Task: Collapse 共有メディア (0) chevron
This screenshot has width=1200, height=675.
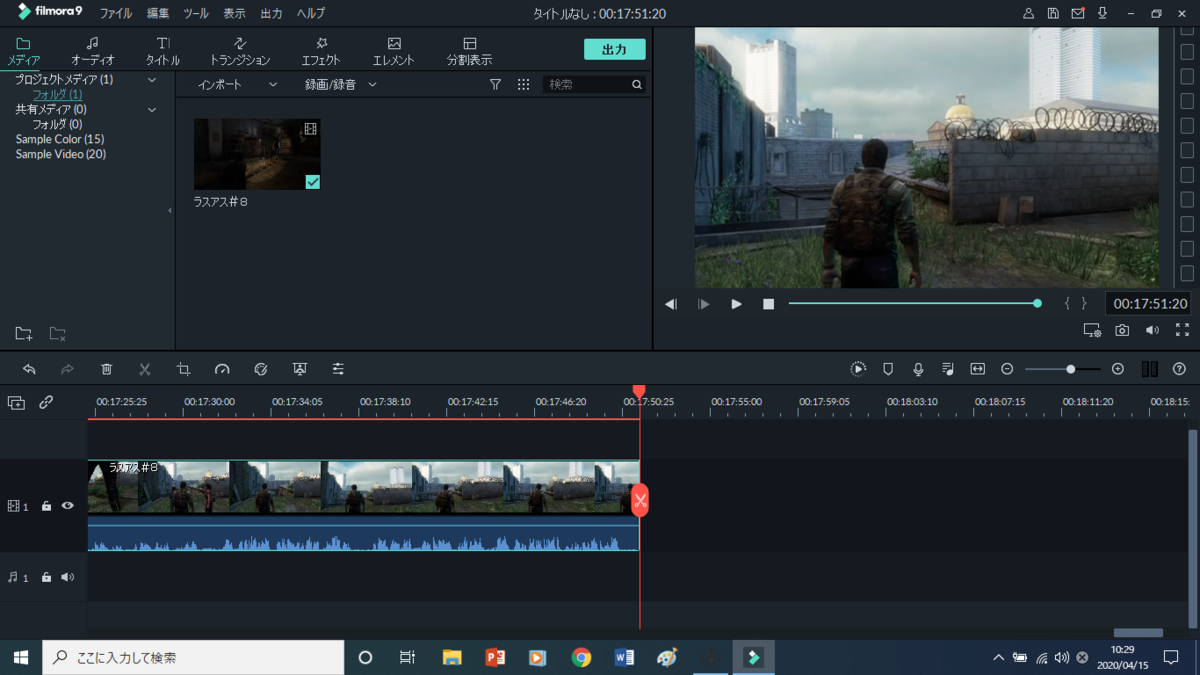Action: [x=152, y=110]
